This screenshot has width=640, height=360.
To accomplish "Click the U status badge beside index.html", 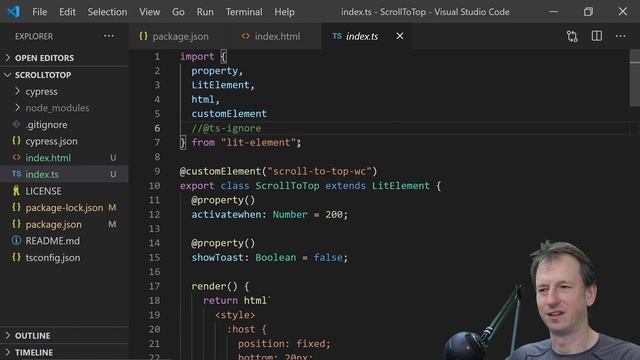I will pyautogui.click(x=113, y=158).
